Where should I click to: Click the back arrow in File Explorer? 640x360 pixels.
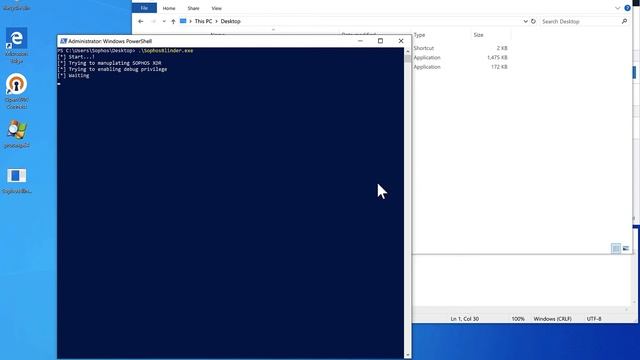click(141, 21)
